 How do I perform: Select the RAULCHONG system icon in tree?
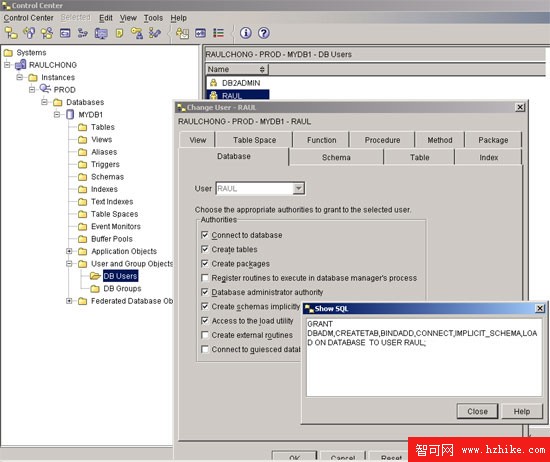20,65
